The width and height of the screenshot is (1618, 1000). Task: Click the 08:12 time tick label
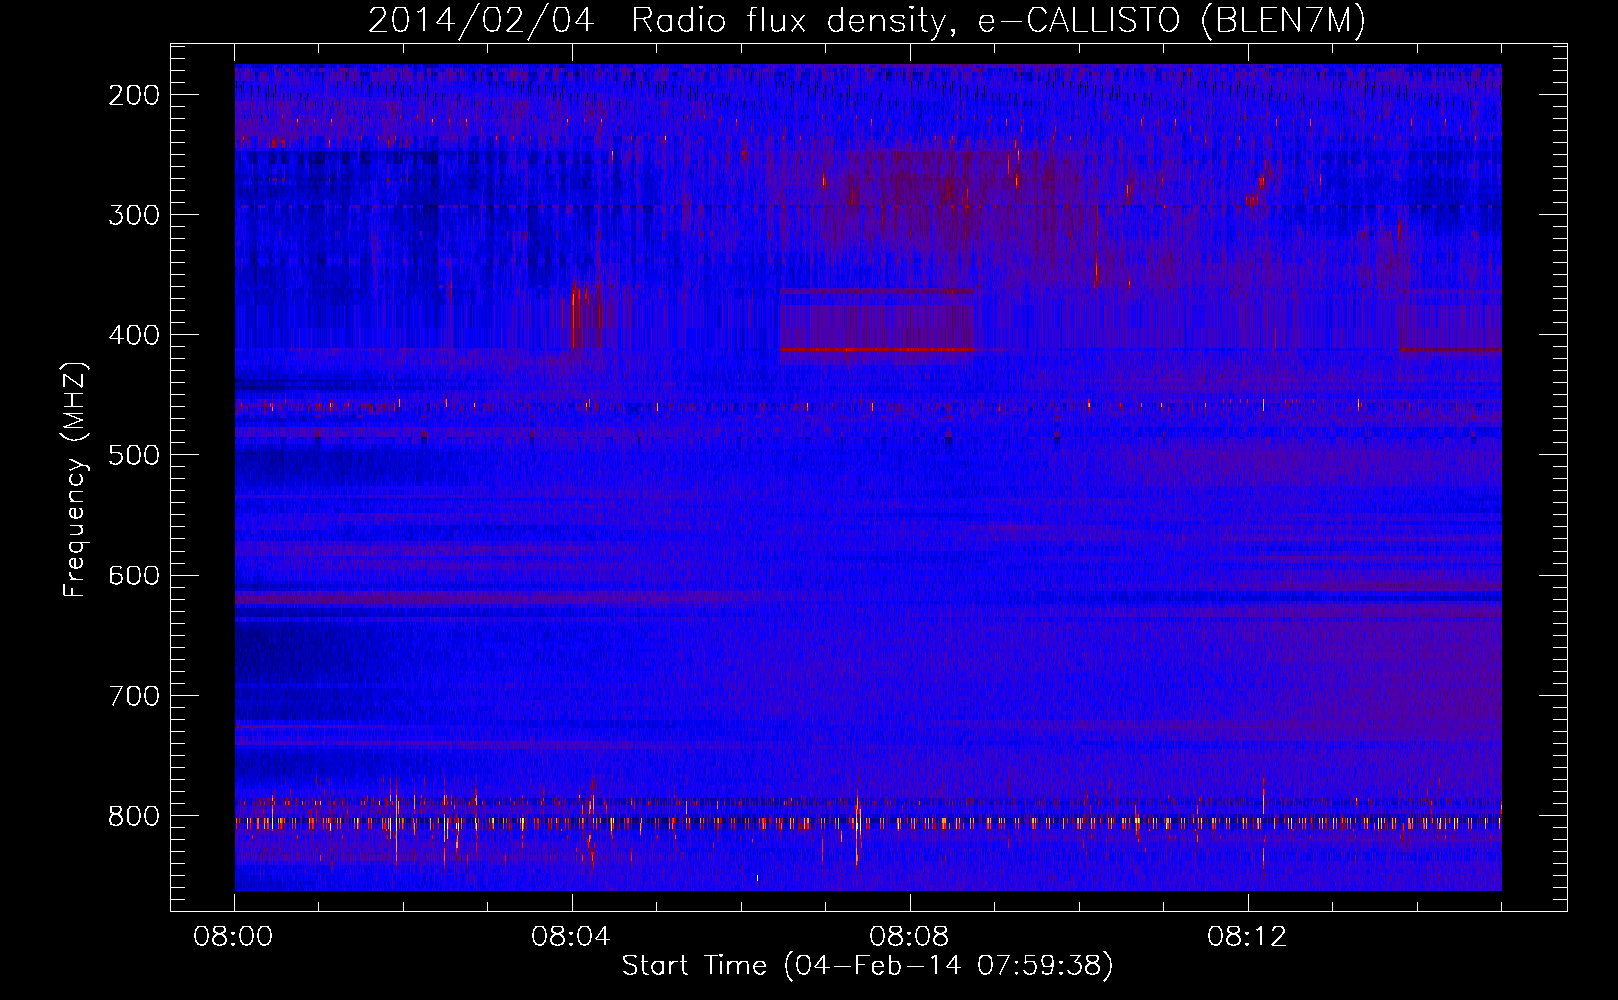[1247, 937]
